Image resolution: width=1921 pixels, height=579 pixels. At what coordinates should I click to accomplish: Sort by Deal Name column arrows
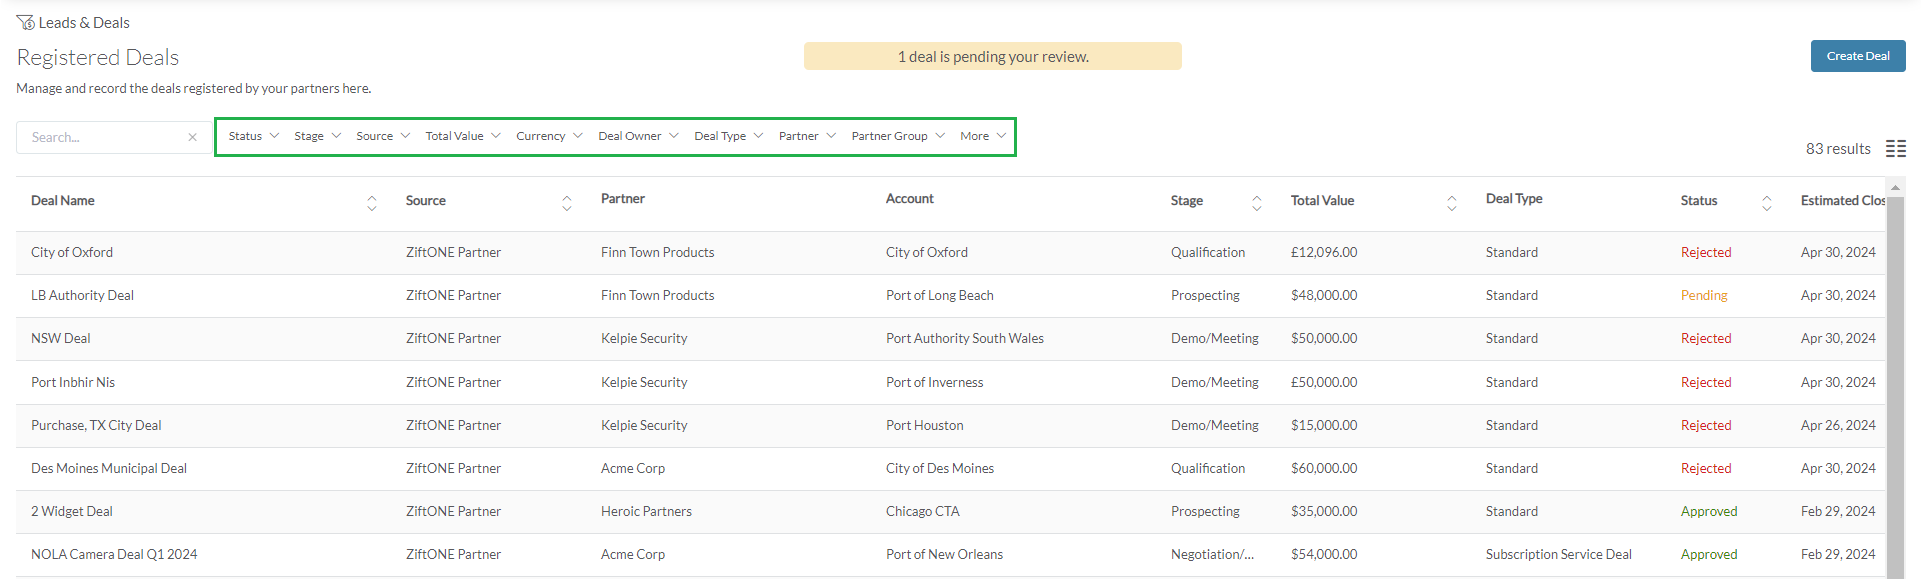[372, 203]
